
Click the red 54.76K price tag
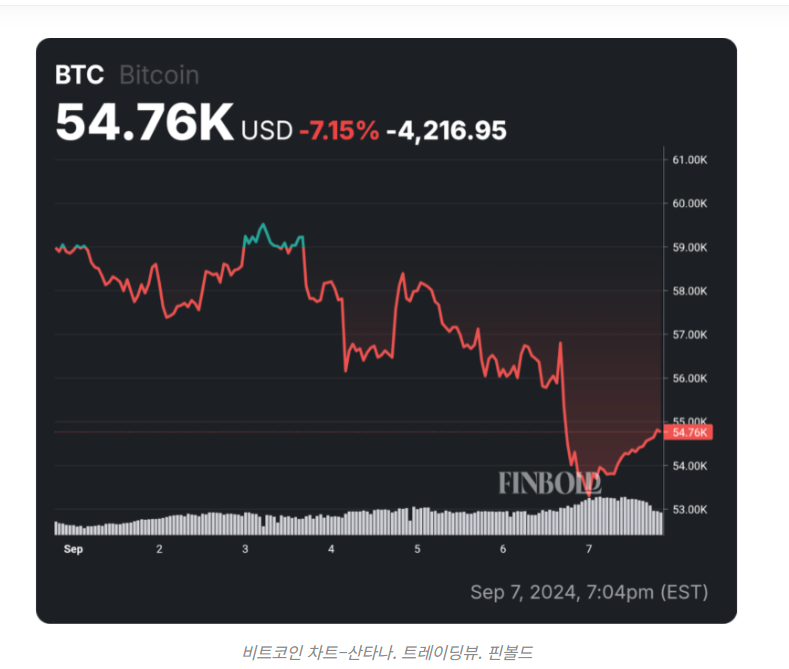[x=688, y=433]
